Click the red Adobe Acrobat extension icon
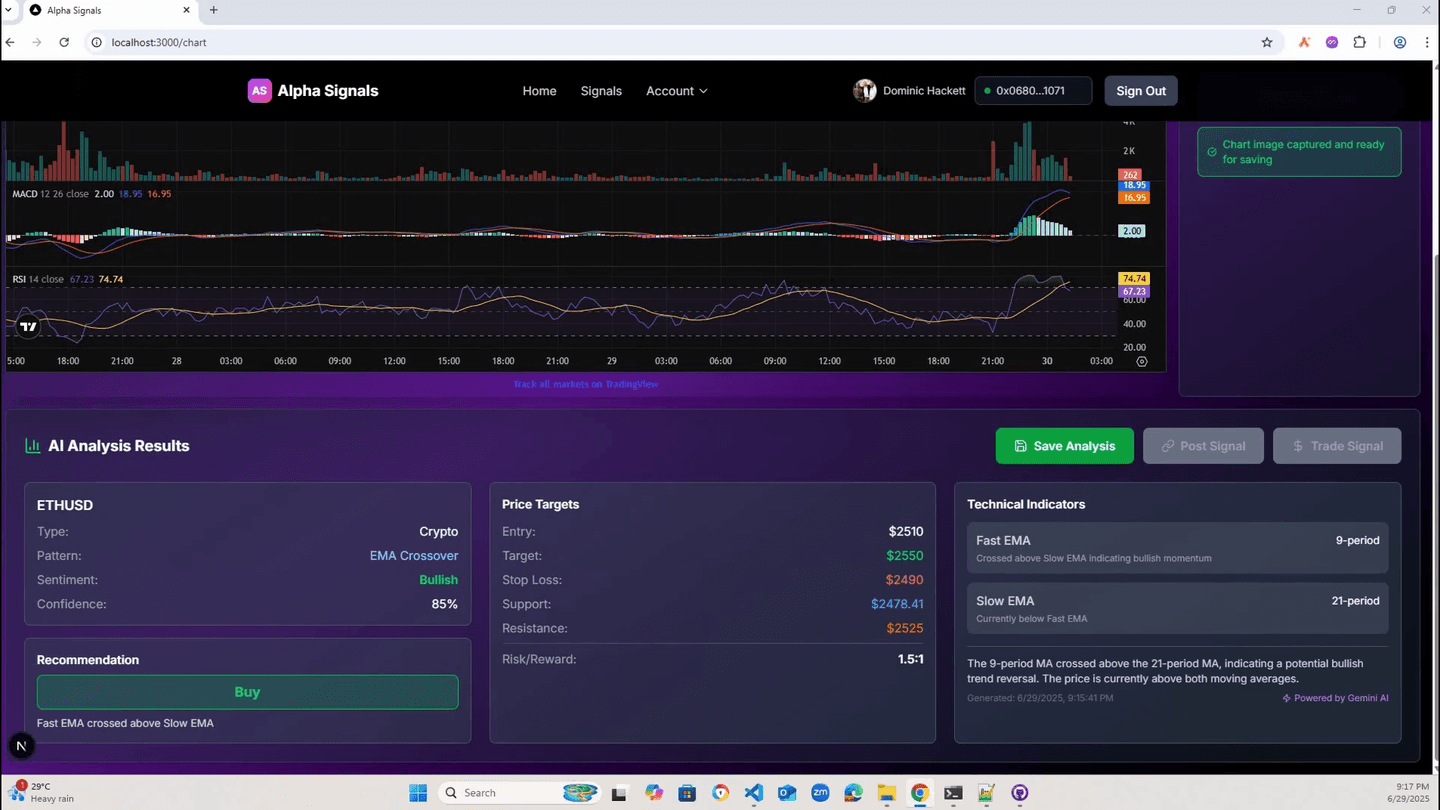The width and height of the screenshot is (1440, 810). 1304,42
